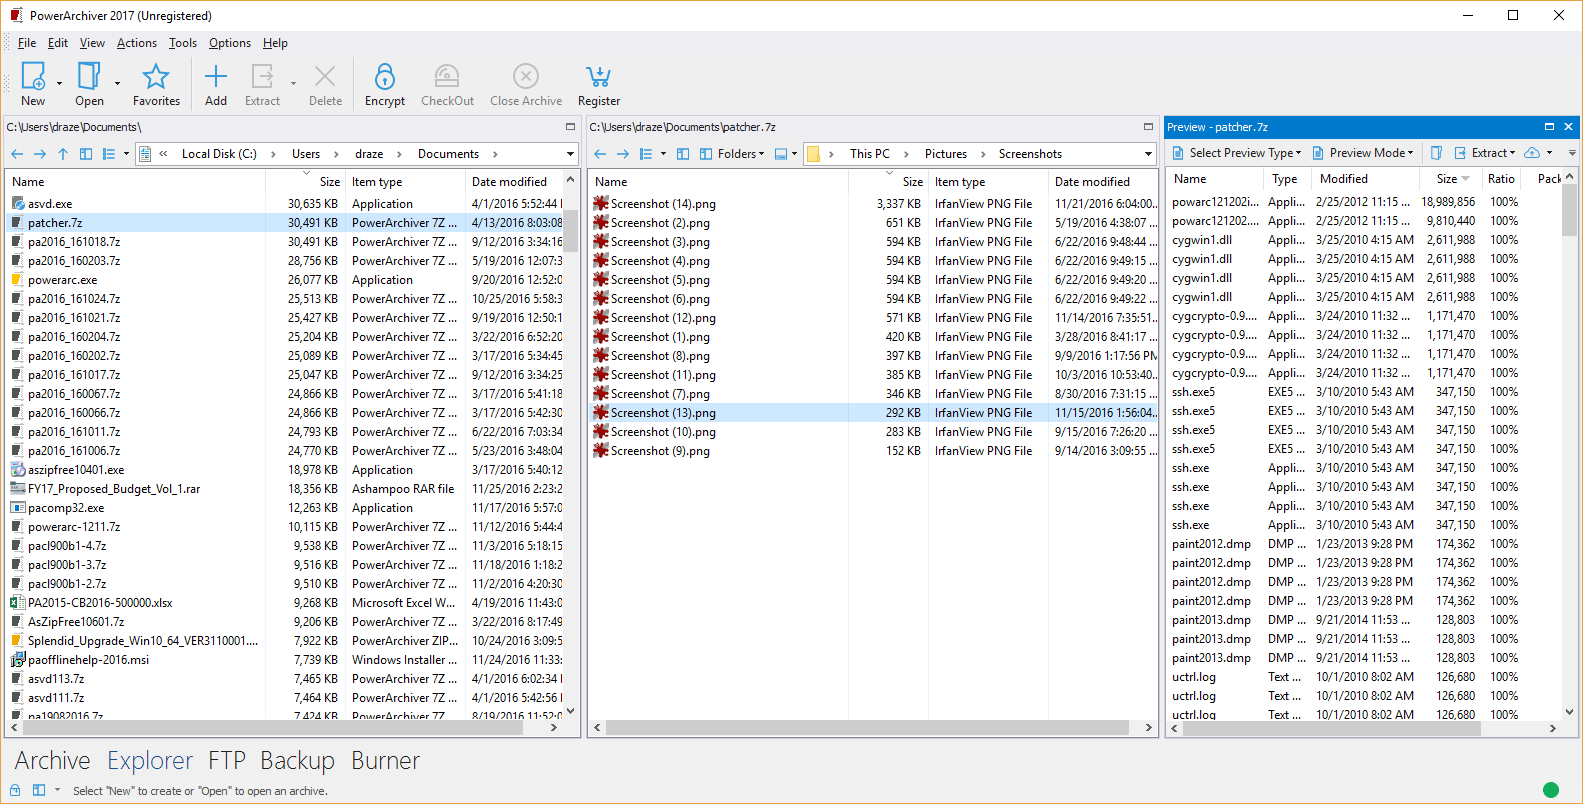Click This PC in middle pane breadcrumb
The height and width of the screenshot is (804, 1583).
click(x=870, y=154)
